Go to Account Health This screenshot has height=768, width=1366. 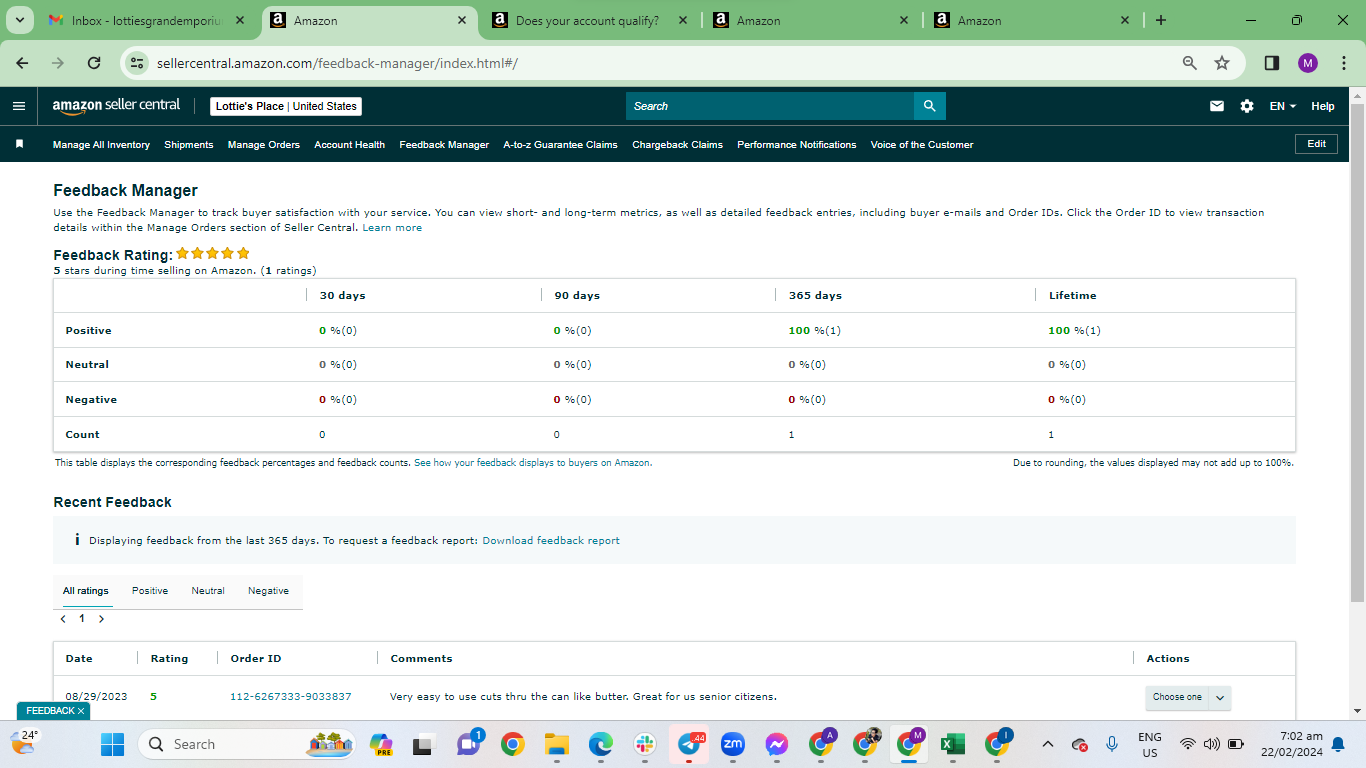(x=350, y=144)
